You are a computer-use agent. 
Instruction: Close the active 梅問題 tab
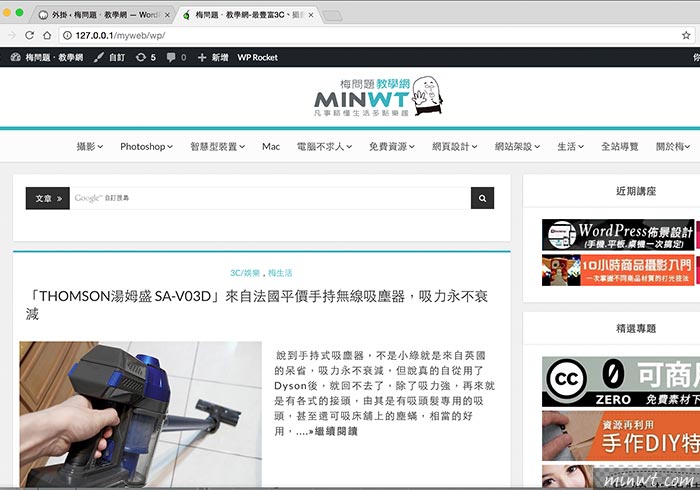(x=311, y=15)
